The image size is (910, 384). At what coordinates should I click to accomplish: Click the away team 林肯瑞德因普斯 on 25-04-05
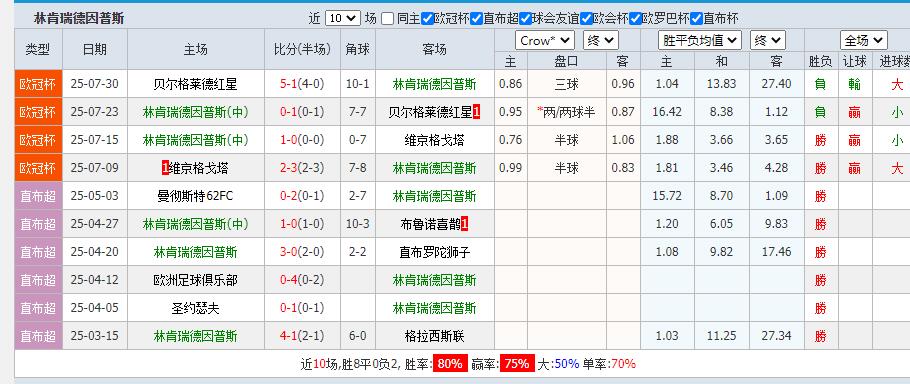click(435, 308)
